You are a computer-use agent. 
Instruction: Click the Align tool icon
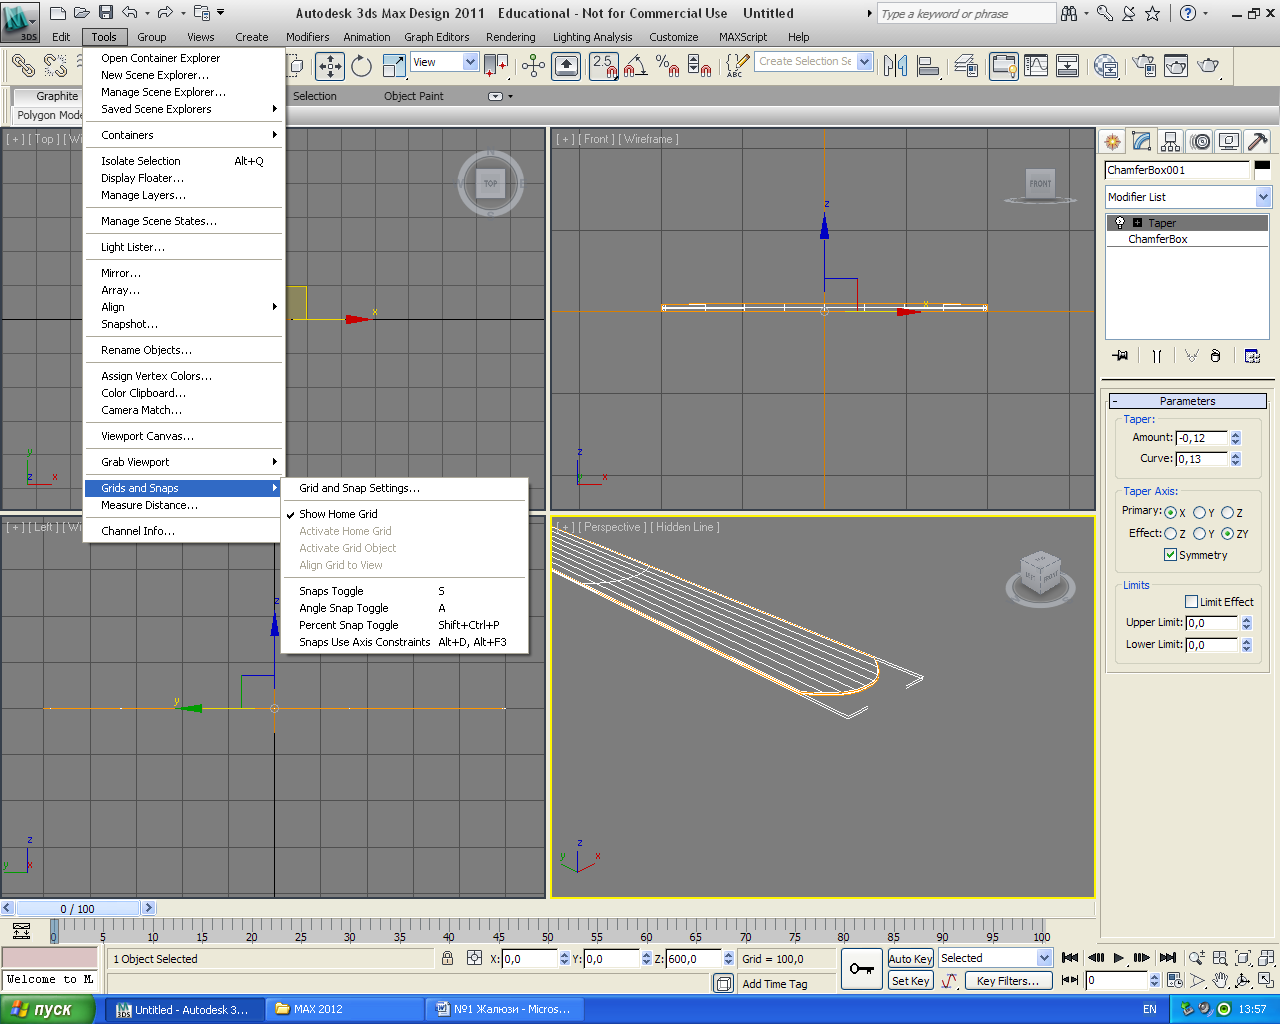tap(929, 66)
